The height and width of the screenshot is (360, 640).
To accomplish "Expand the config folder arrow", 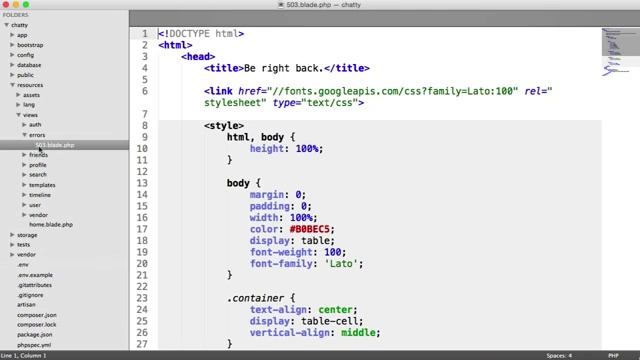I will coord(12,55).
